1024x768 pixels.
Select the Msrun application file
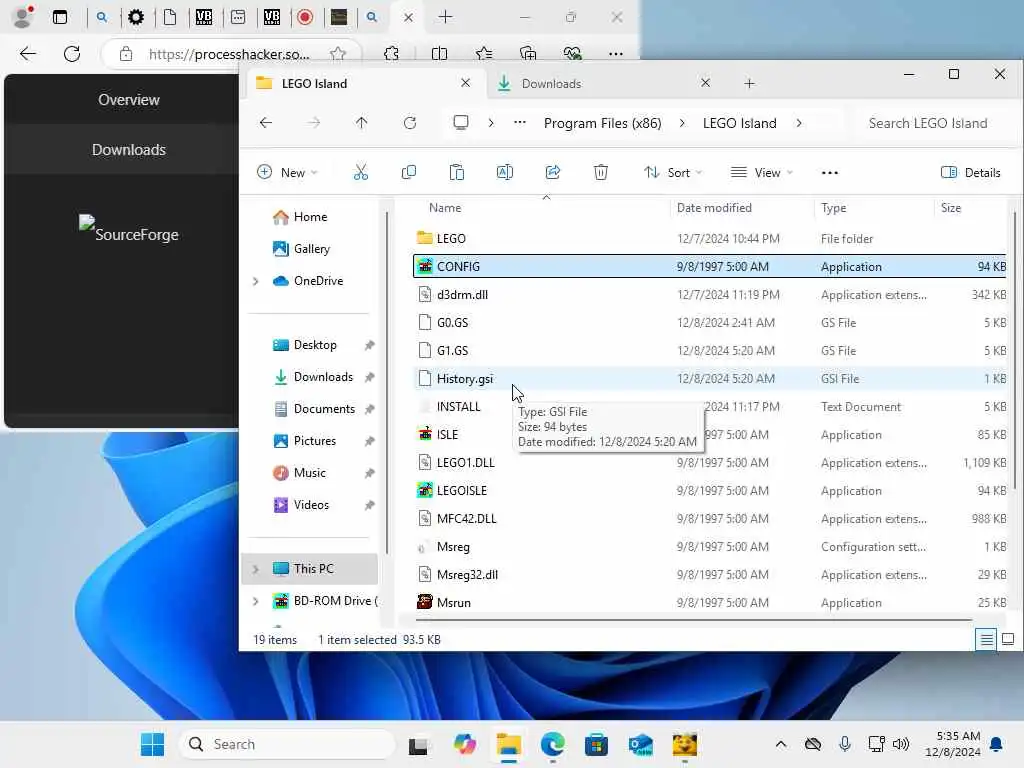coord(709,603)
